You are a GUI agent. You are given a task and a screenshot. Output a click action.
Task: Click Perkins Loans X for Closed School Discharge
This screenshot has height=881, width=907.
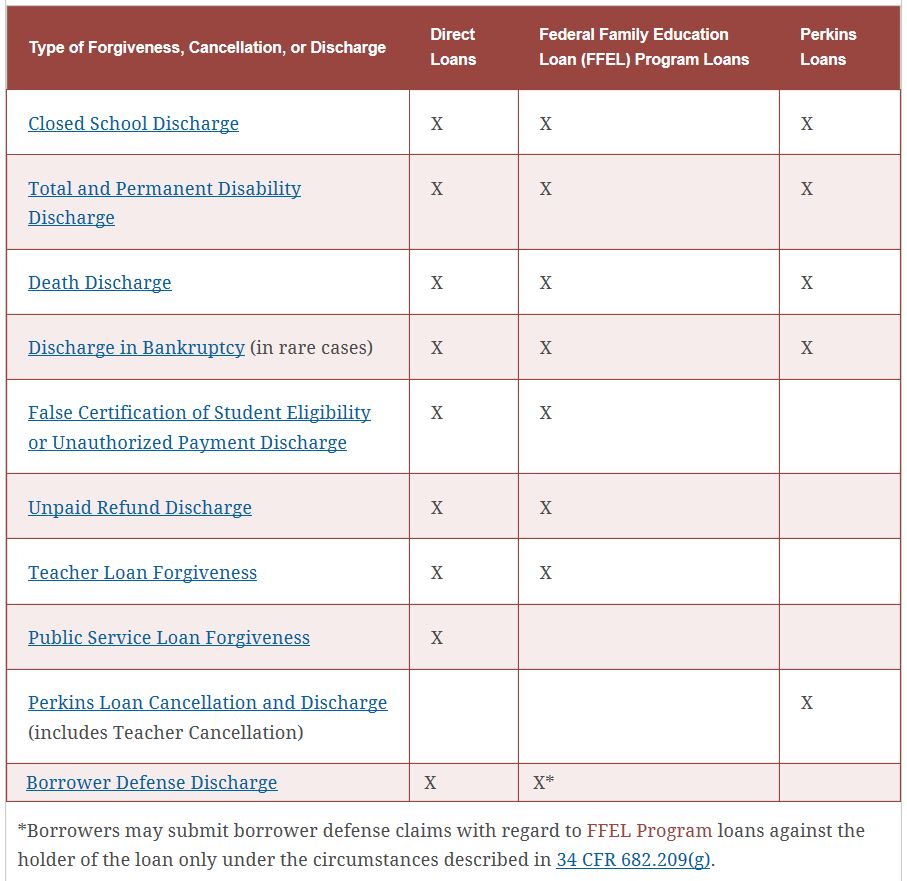coord(807,124)
